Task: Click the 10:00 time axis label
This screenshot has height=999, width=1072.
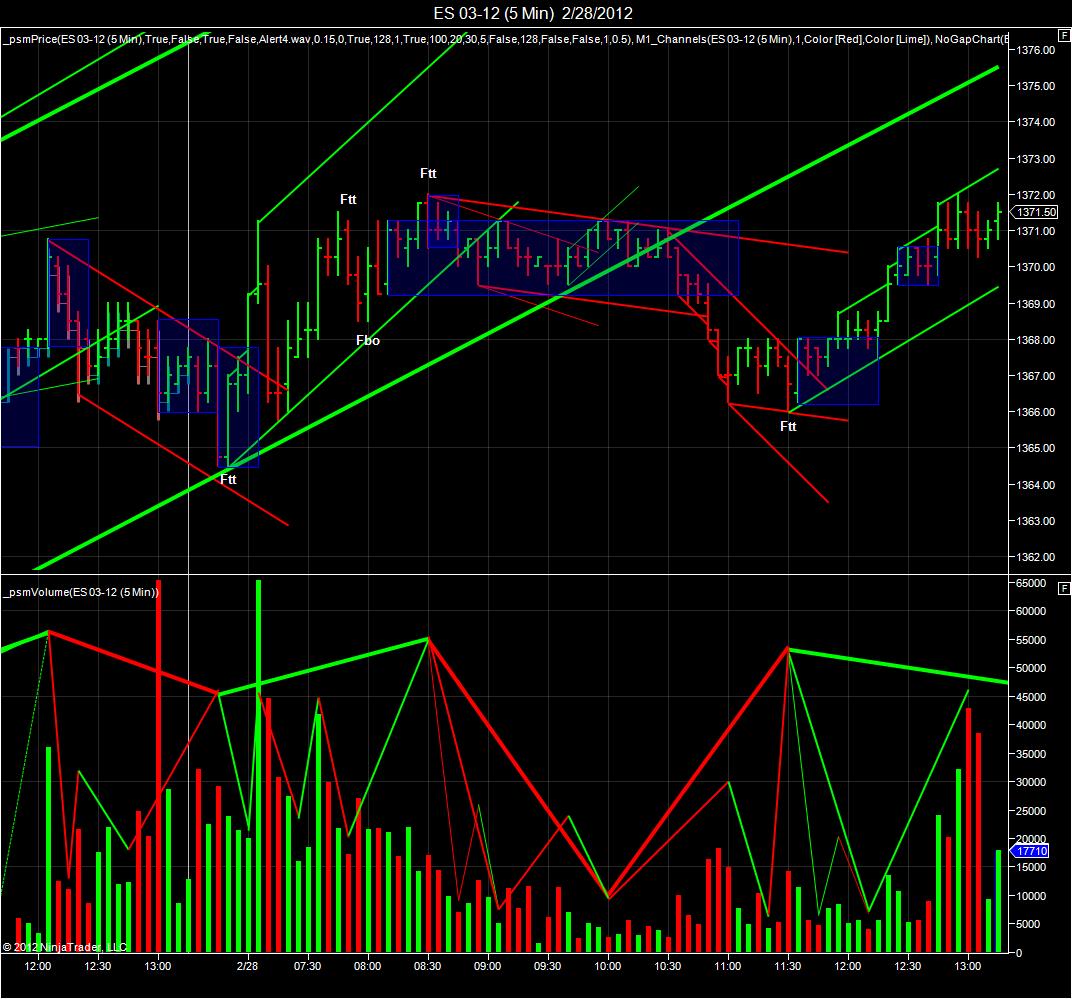Action: click(x=608, y=966)
